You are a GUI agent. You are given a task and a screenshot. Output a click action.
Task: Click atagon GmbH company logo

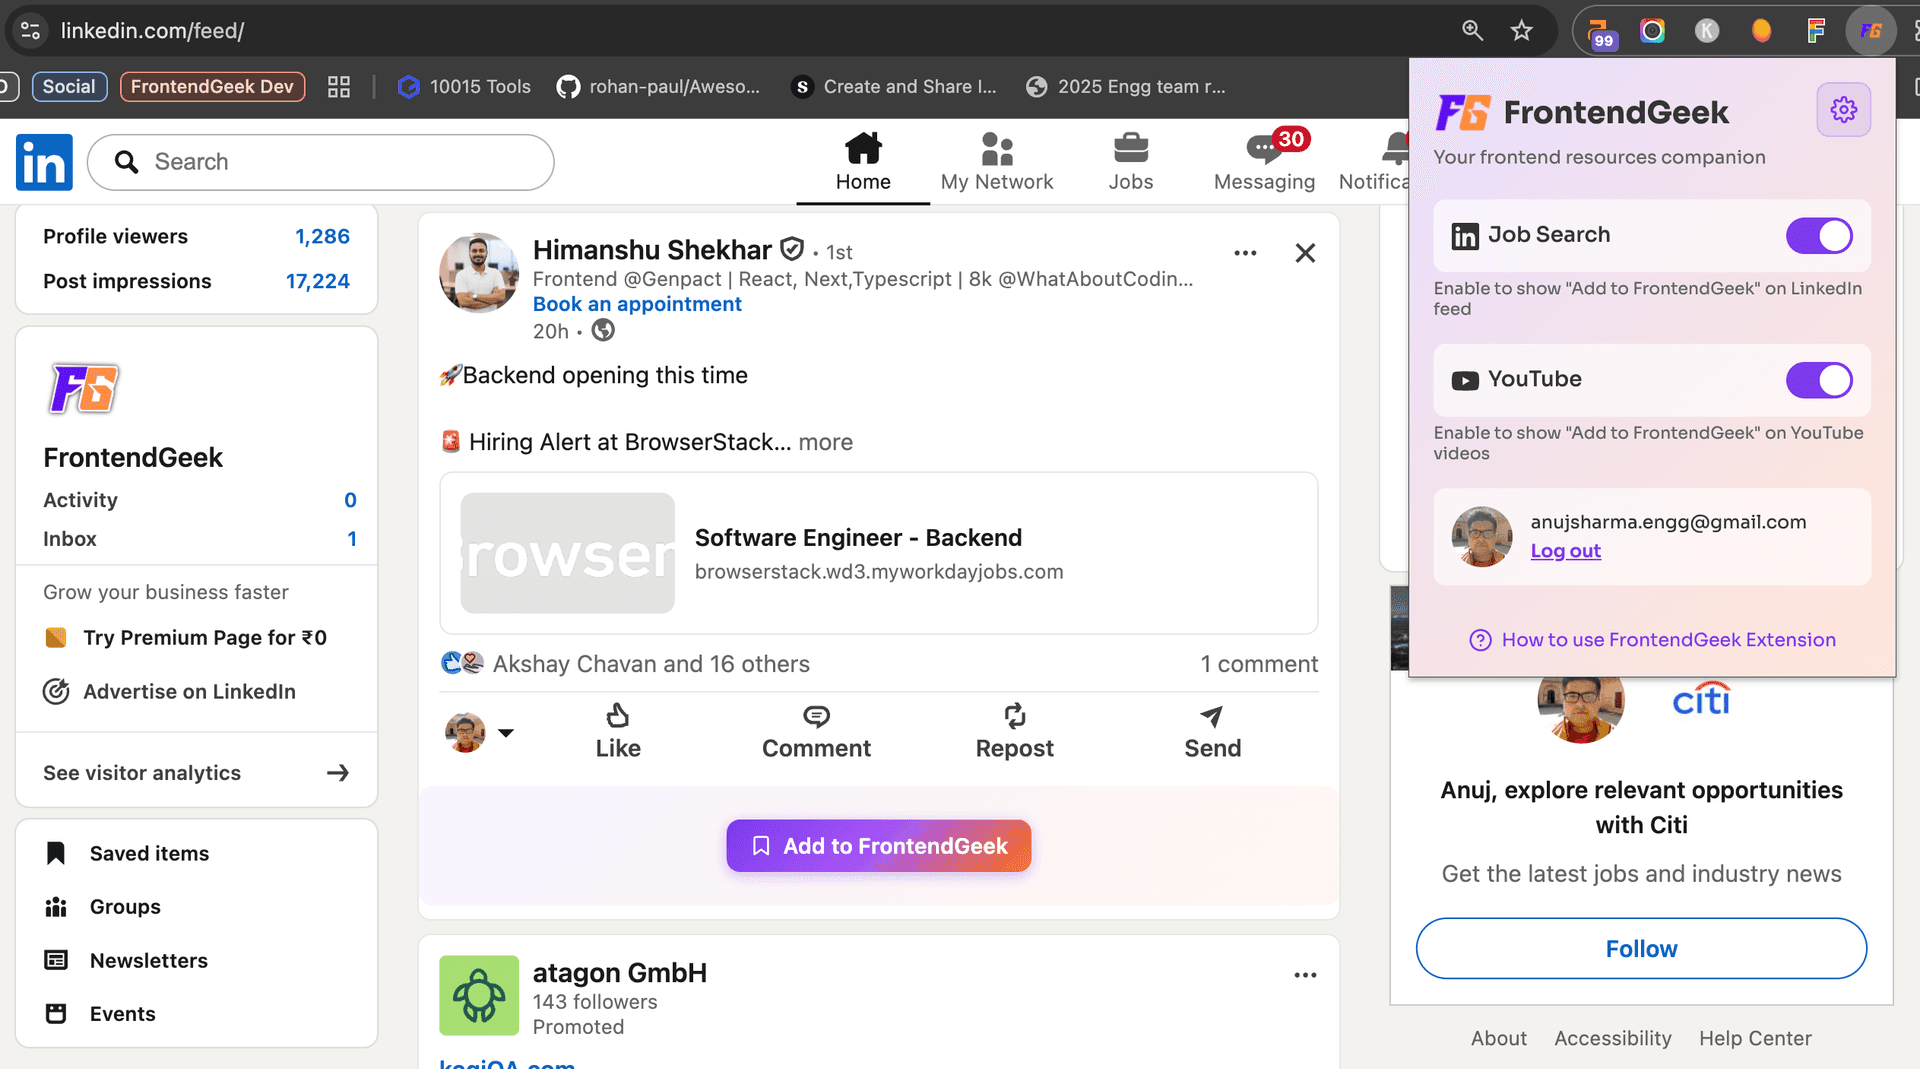479,995
